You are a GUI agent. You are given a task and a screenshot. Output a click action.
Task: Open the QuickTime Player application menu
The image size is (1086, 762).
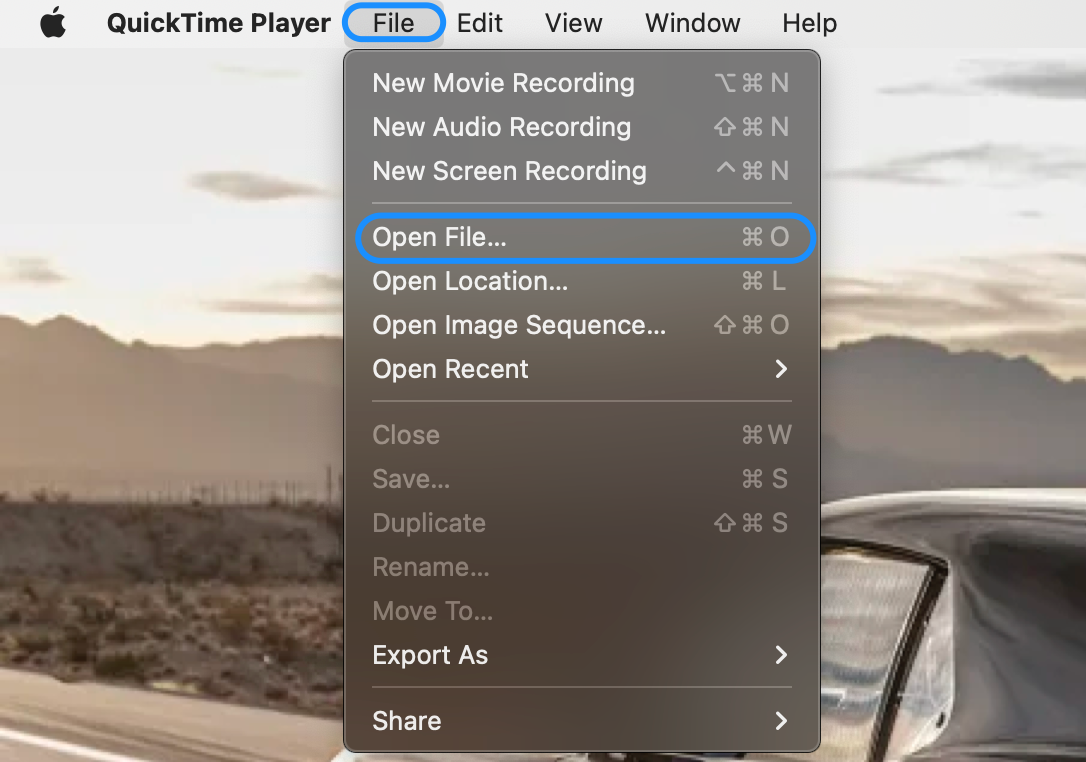click(218, 22)
